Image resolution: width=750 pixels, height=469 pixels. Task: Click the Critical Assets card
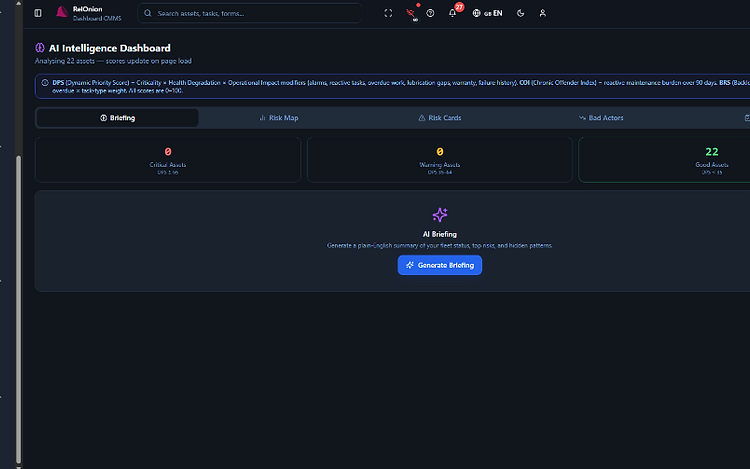(168, 160)
